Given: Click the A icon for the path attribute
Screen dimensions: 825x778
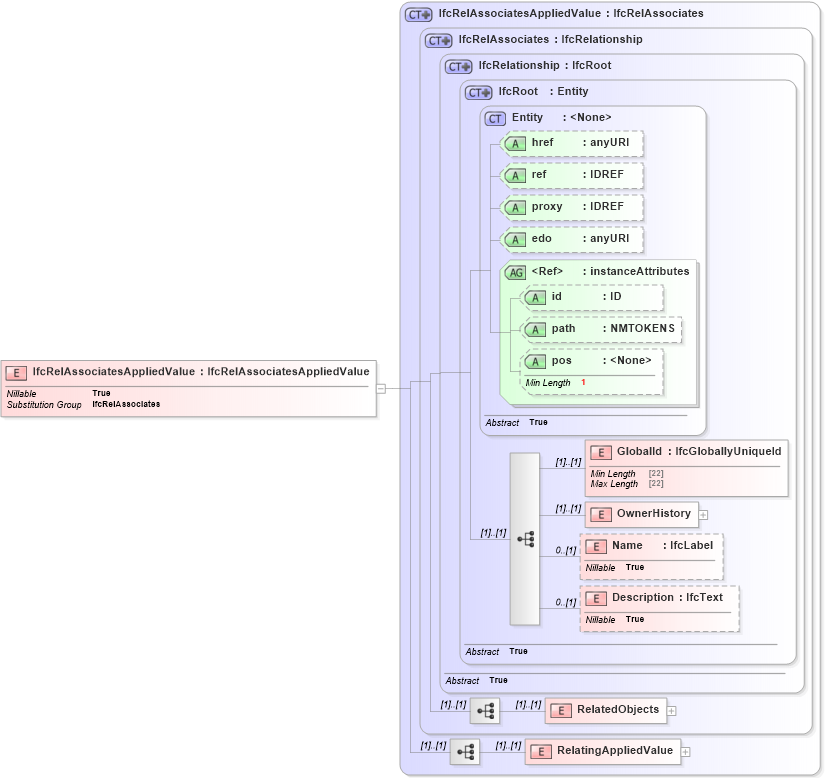Looking at the screenshot, I should click(x=537, y=329).
